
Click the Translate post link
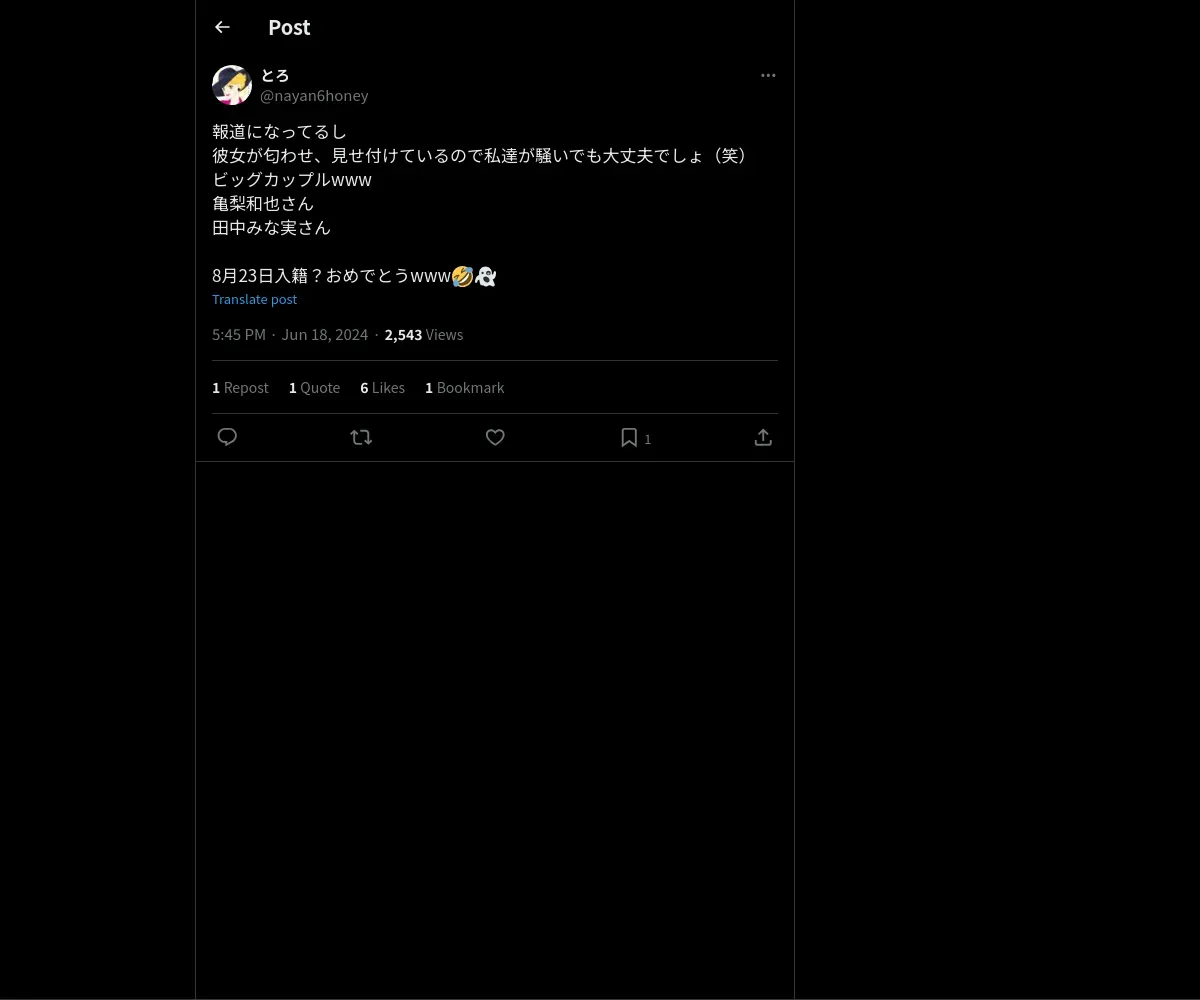[254, 299]
